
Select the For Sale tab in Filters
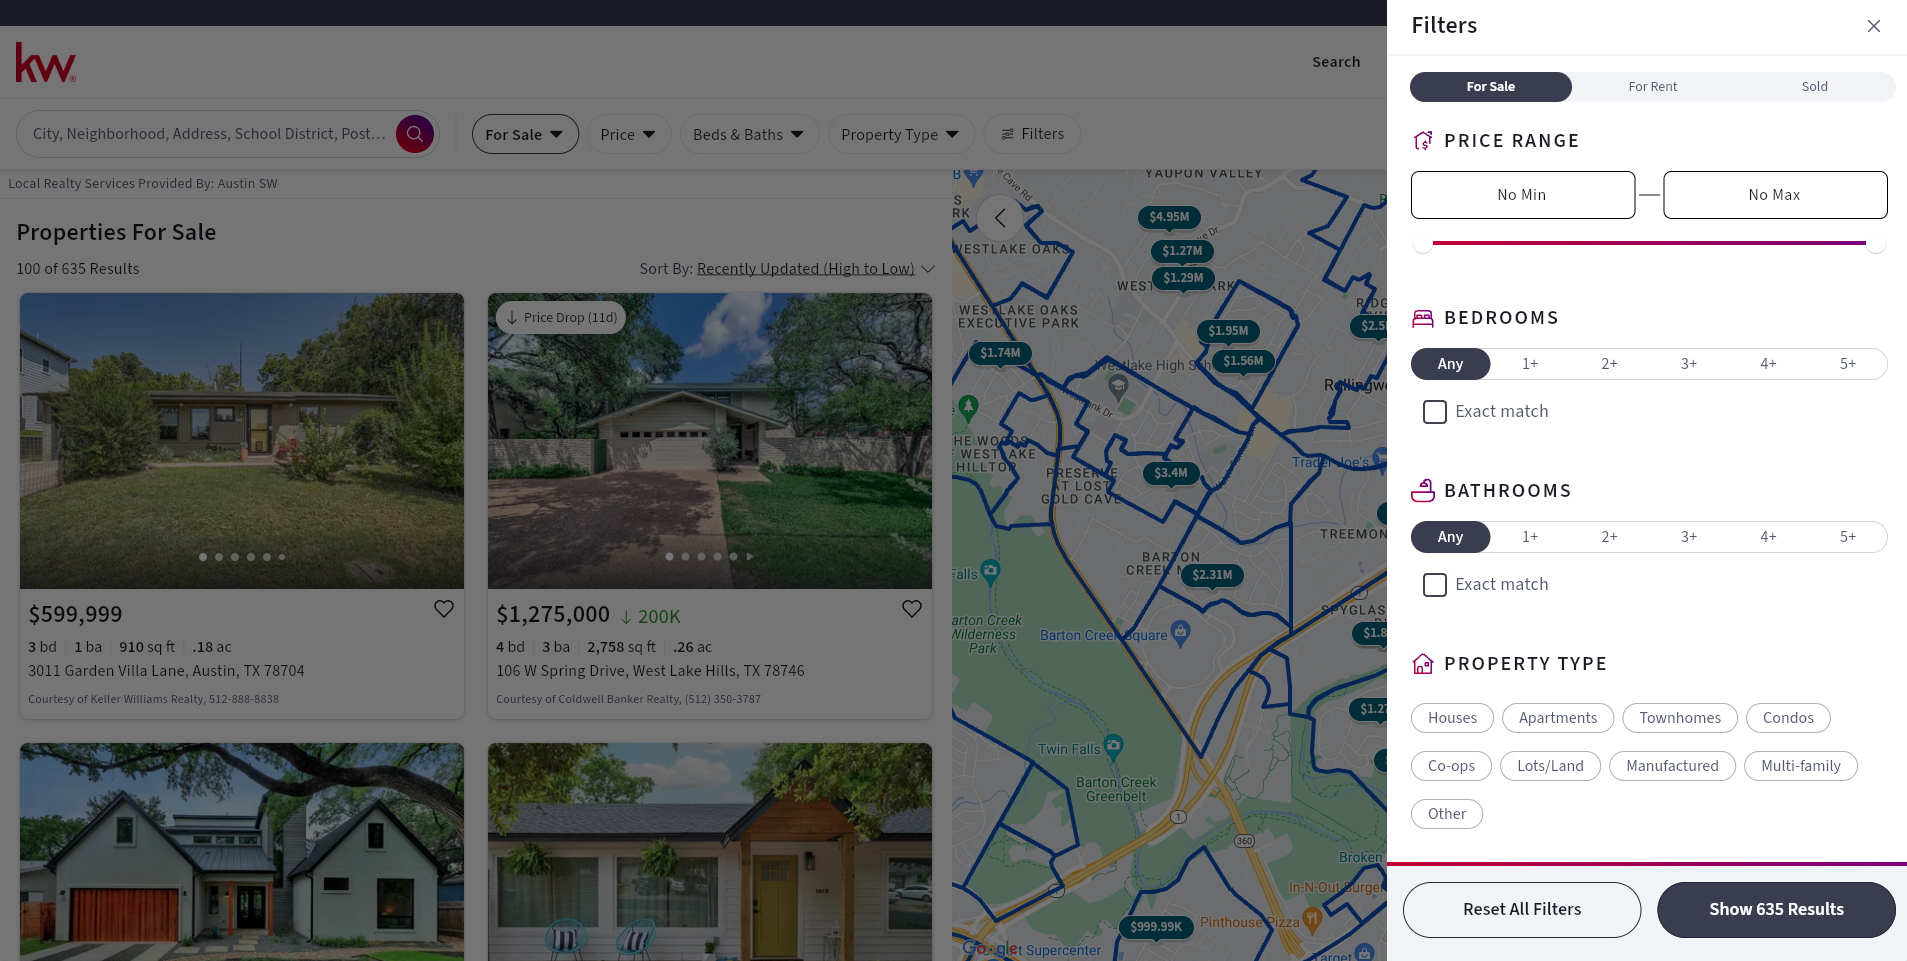point(1490,87)
